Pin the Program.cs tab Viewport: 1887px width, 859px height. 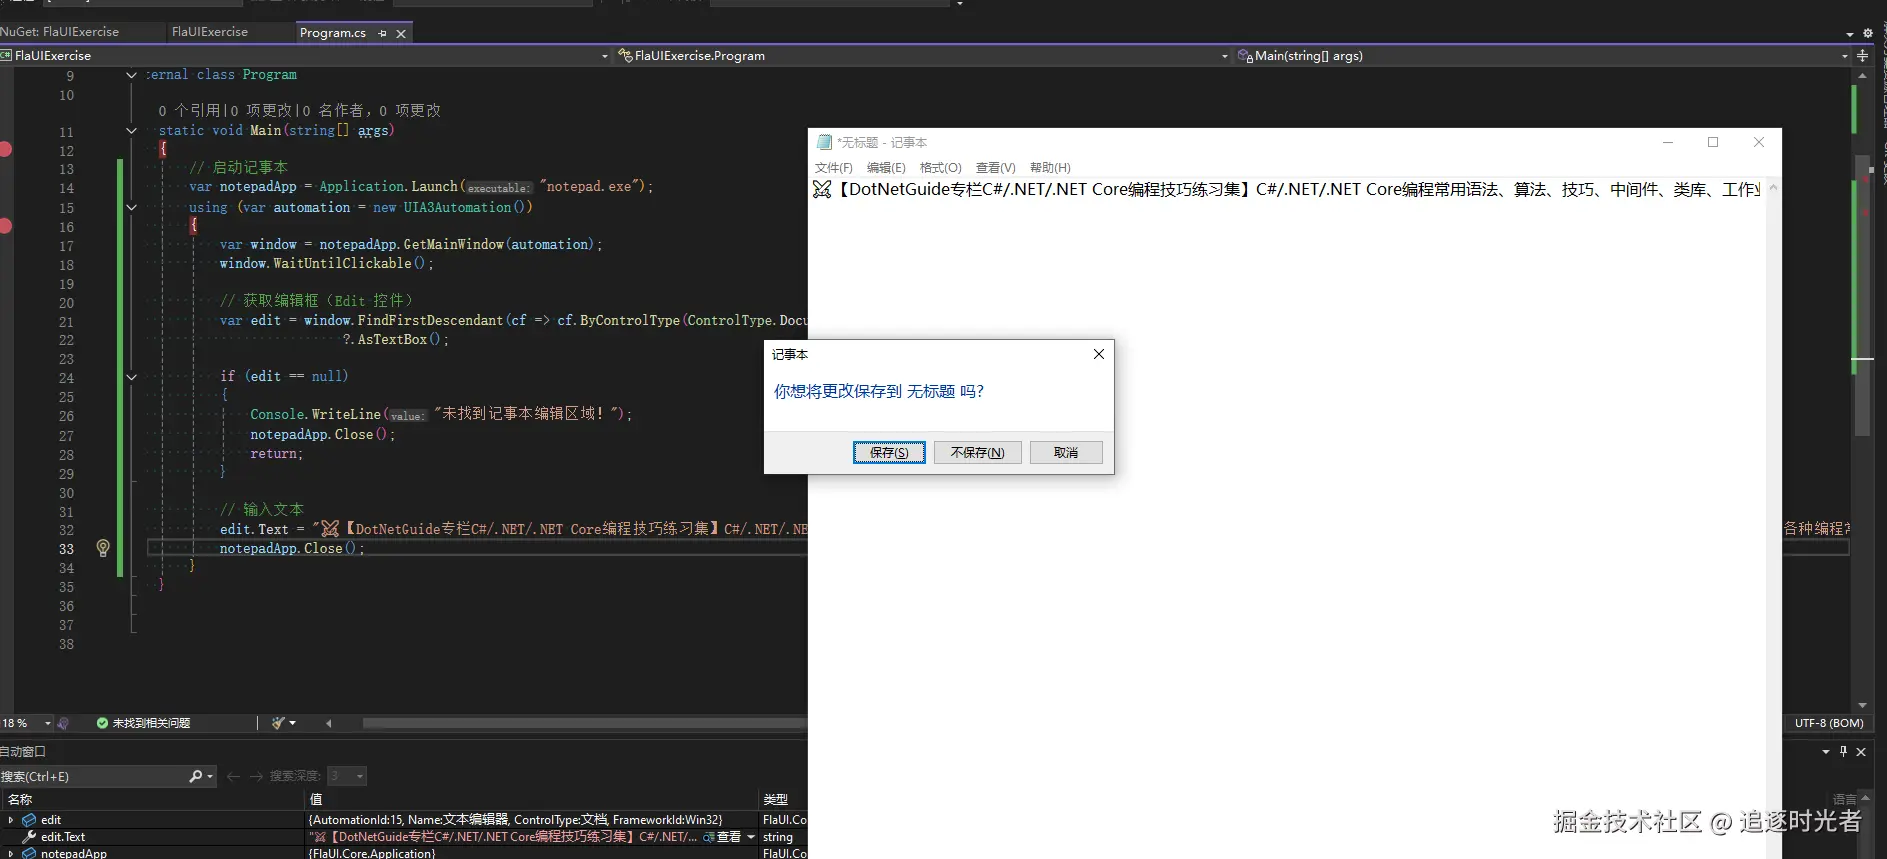click(382, 33)
